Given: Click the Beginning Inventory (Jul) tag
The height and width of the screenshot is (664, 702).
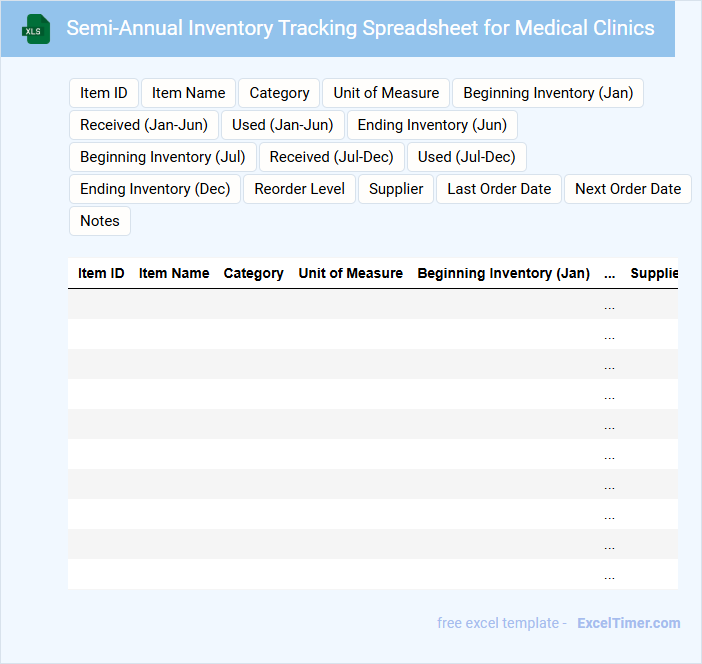Looking at the screenshot, I should [x=163, y=157].
